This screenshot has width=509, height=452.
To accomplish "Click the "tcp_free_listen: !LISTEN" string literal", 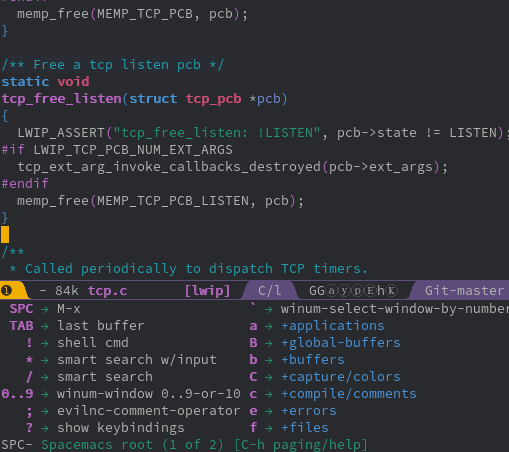I will coord(217,133).
